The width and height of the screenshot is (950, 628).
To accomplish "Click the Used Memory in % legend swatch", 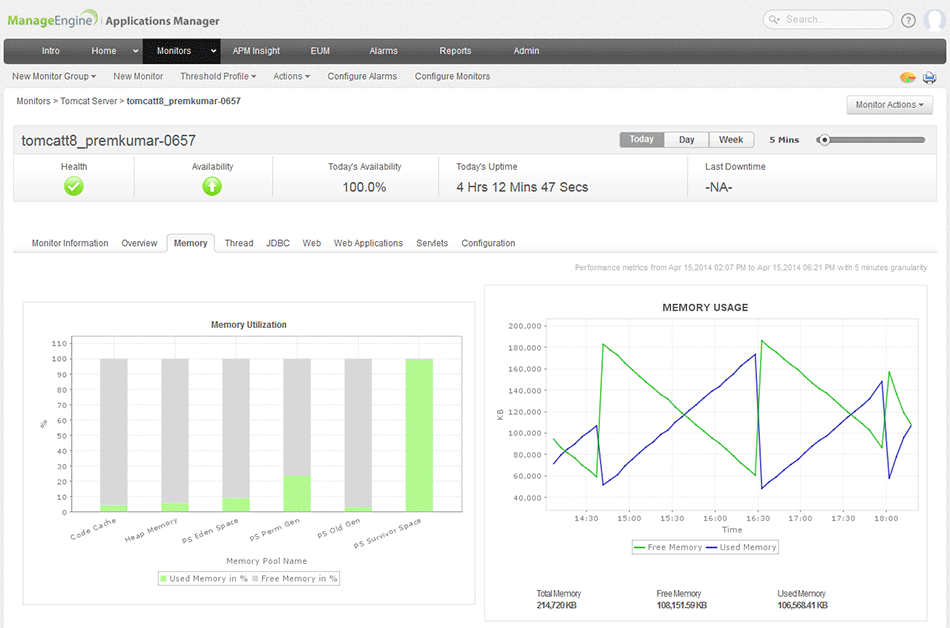I will [x=163, y=579].
